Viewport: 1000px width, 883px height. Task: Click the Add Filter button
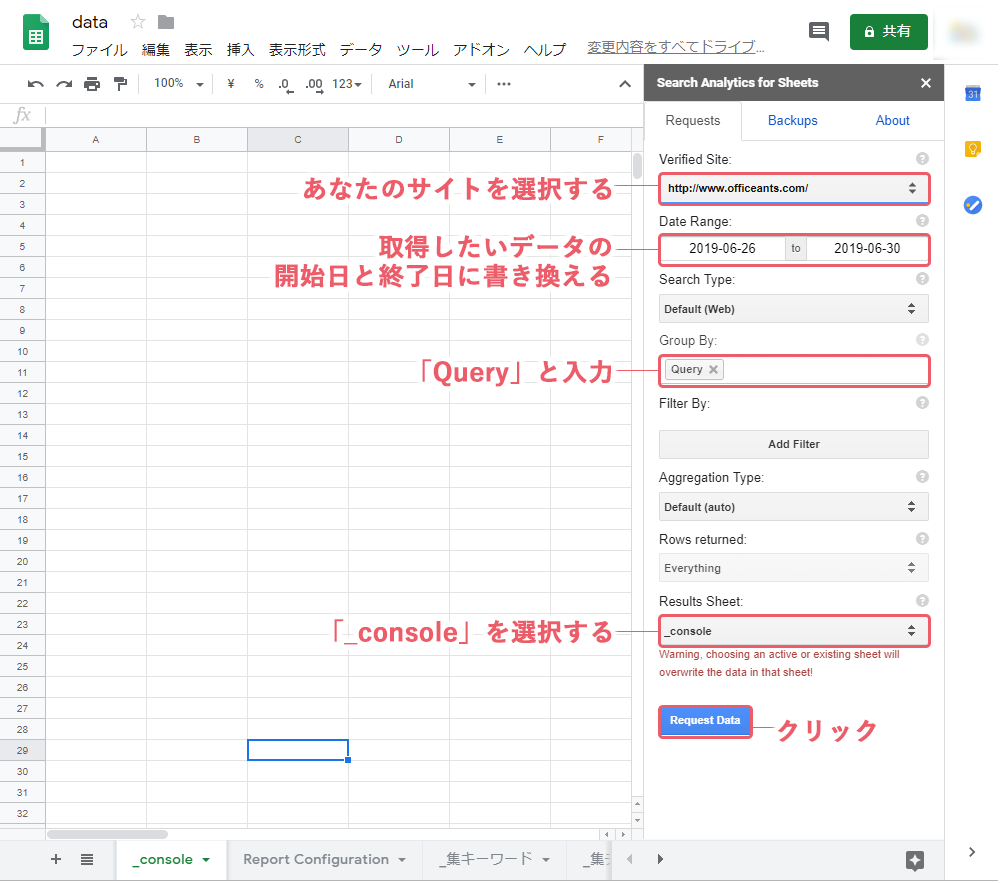[x=793, y=444]
